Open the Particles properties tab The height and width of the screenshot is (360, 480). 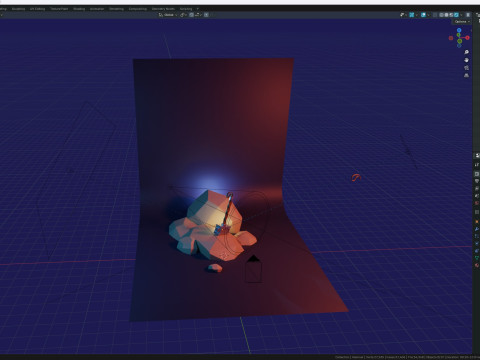tap(477, 236)
